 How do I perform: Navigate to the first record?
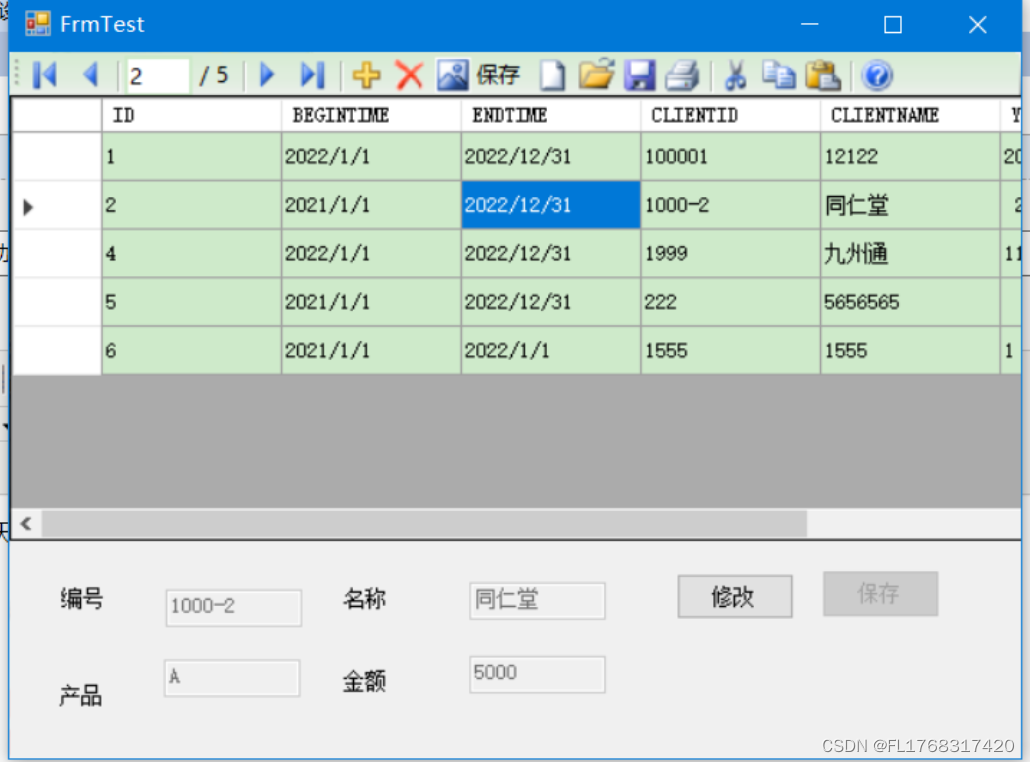click(44, 75)
